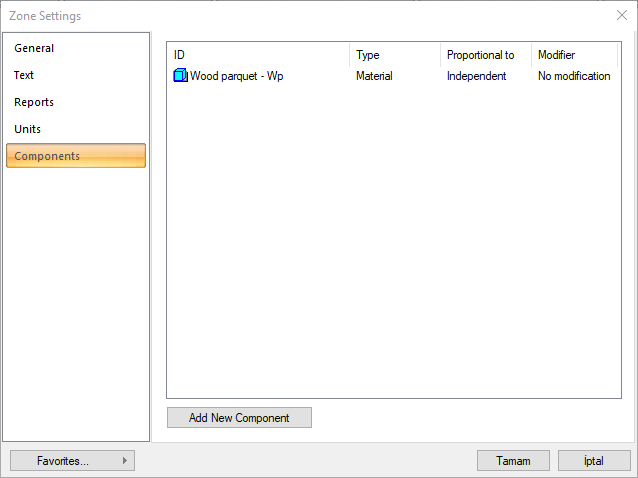The image size is (638, 478).
Task: Open the General settings page
Action: pyautogui.click(x=34, y=48)
